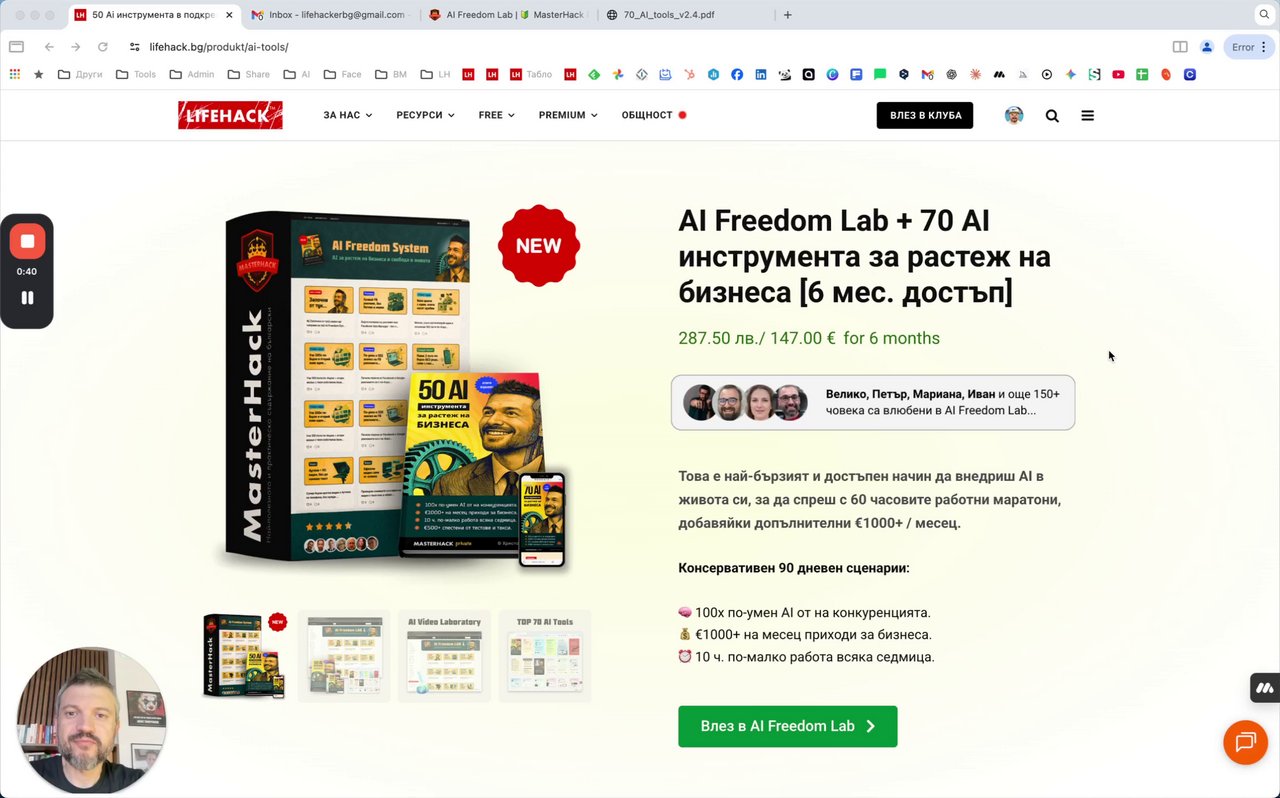Viewport: 1280px width, 798px height.
Task: Pause the recording in the recorder widget
Action: tap(27, 298)
